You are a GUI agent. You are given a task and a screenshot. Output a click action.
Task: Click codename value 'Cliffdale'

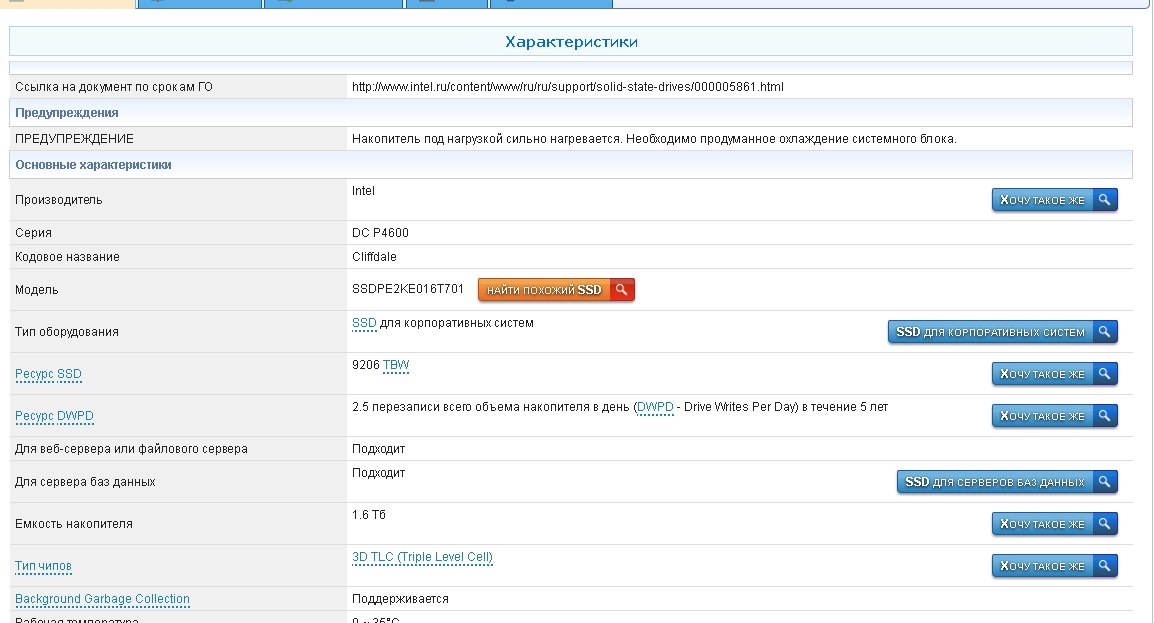pos(374,257)
